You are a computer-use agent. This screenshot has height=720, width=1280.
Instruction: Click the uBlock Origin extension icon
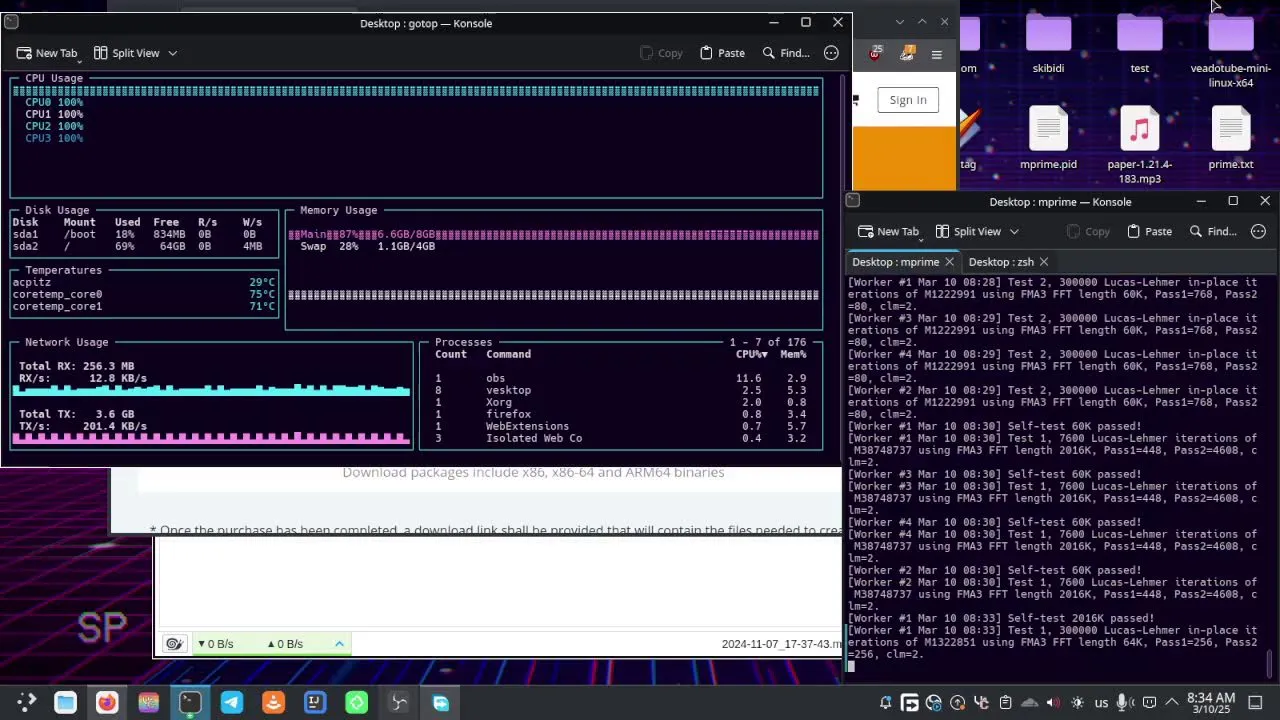[876, 54]
